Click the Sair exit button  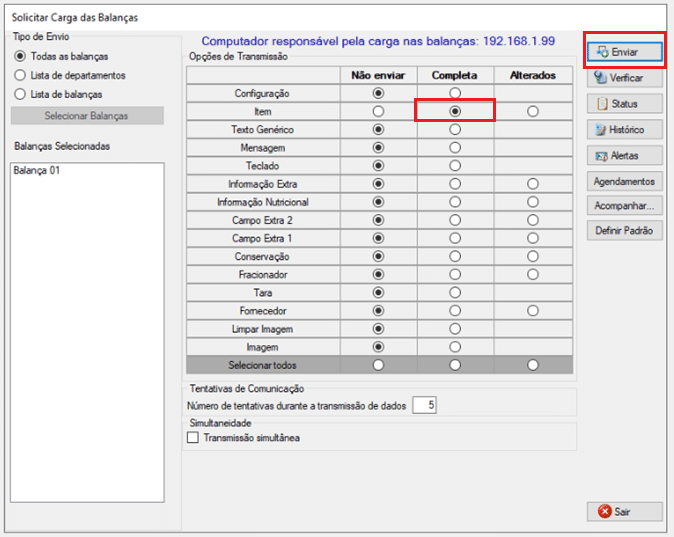624,511
